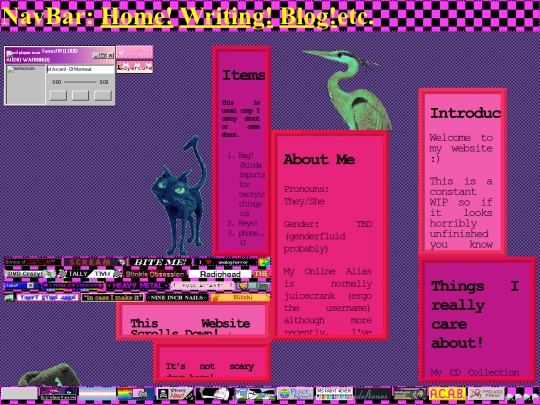Click the MS Paint 4ever badge

coord(334,394)
